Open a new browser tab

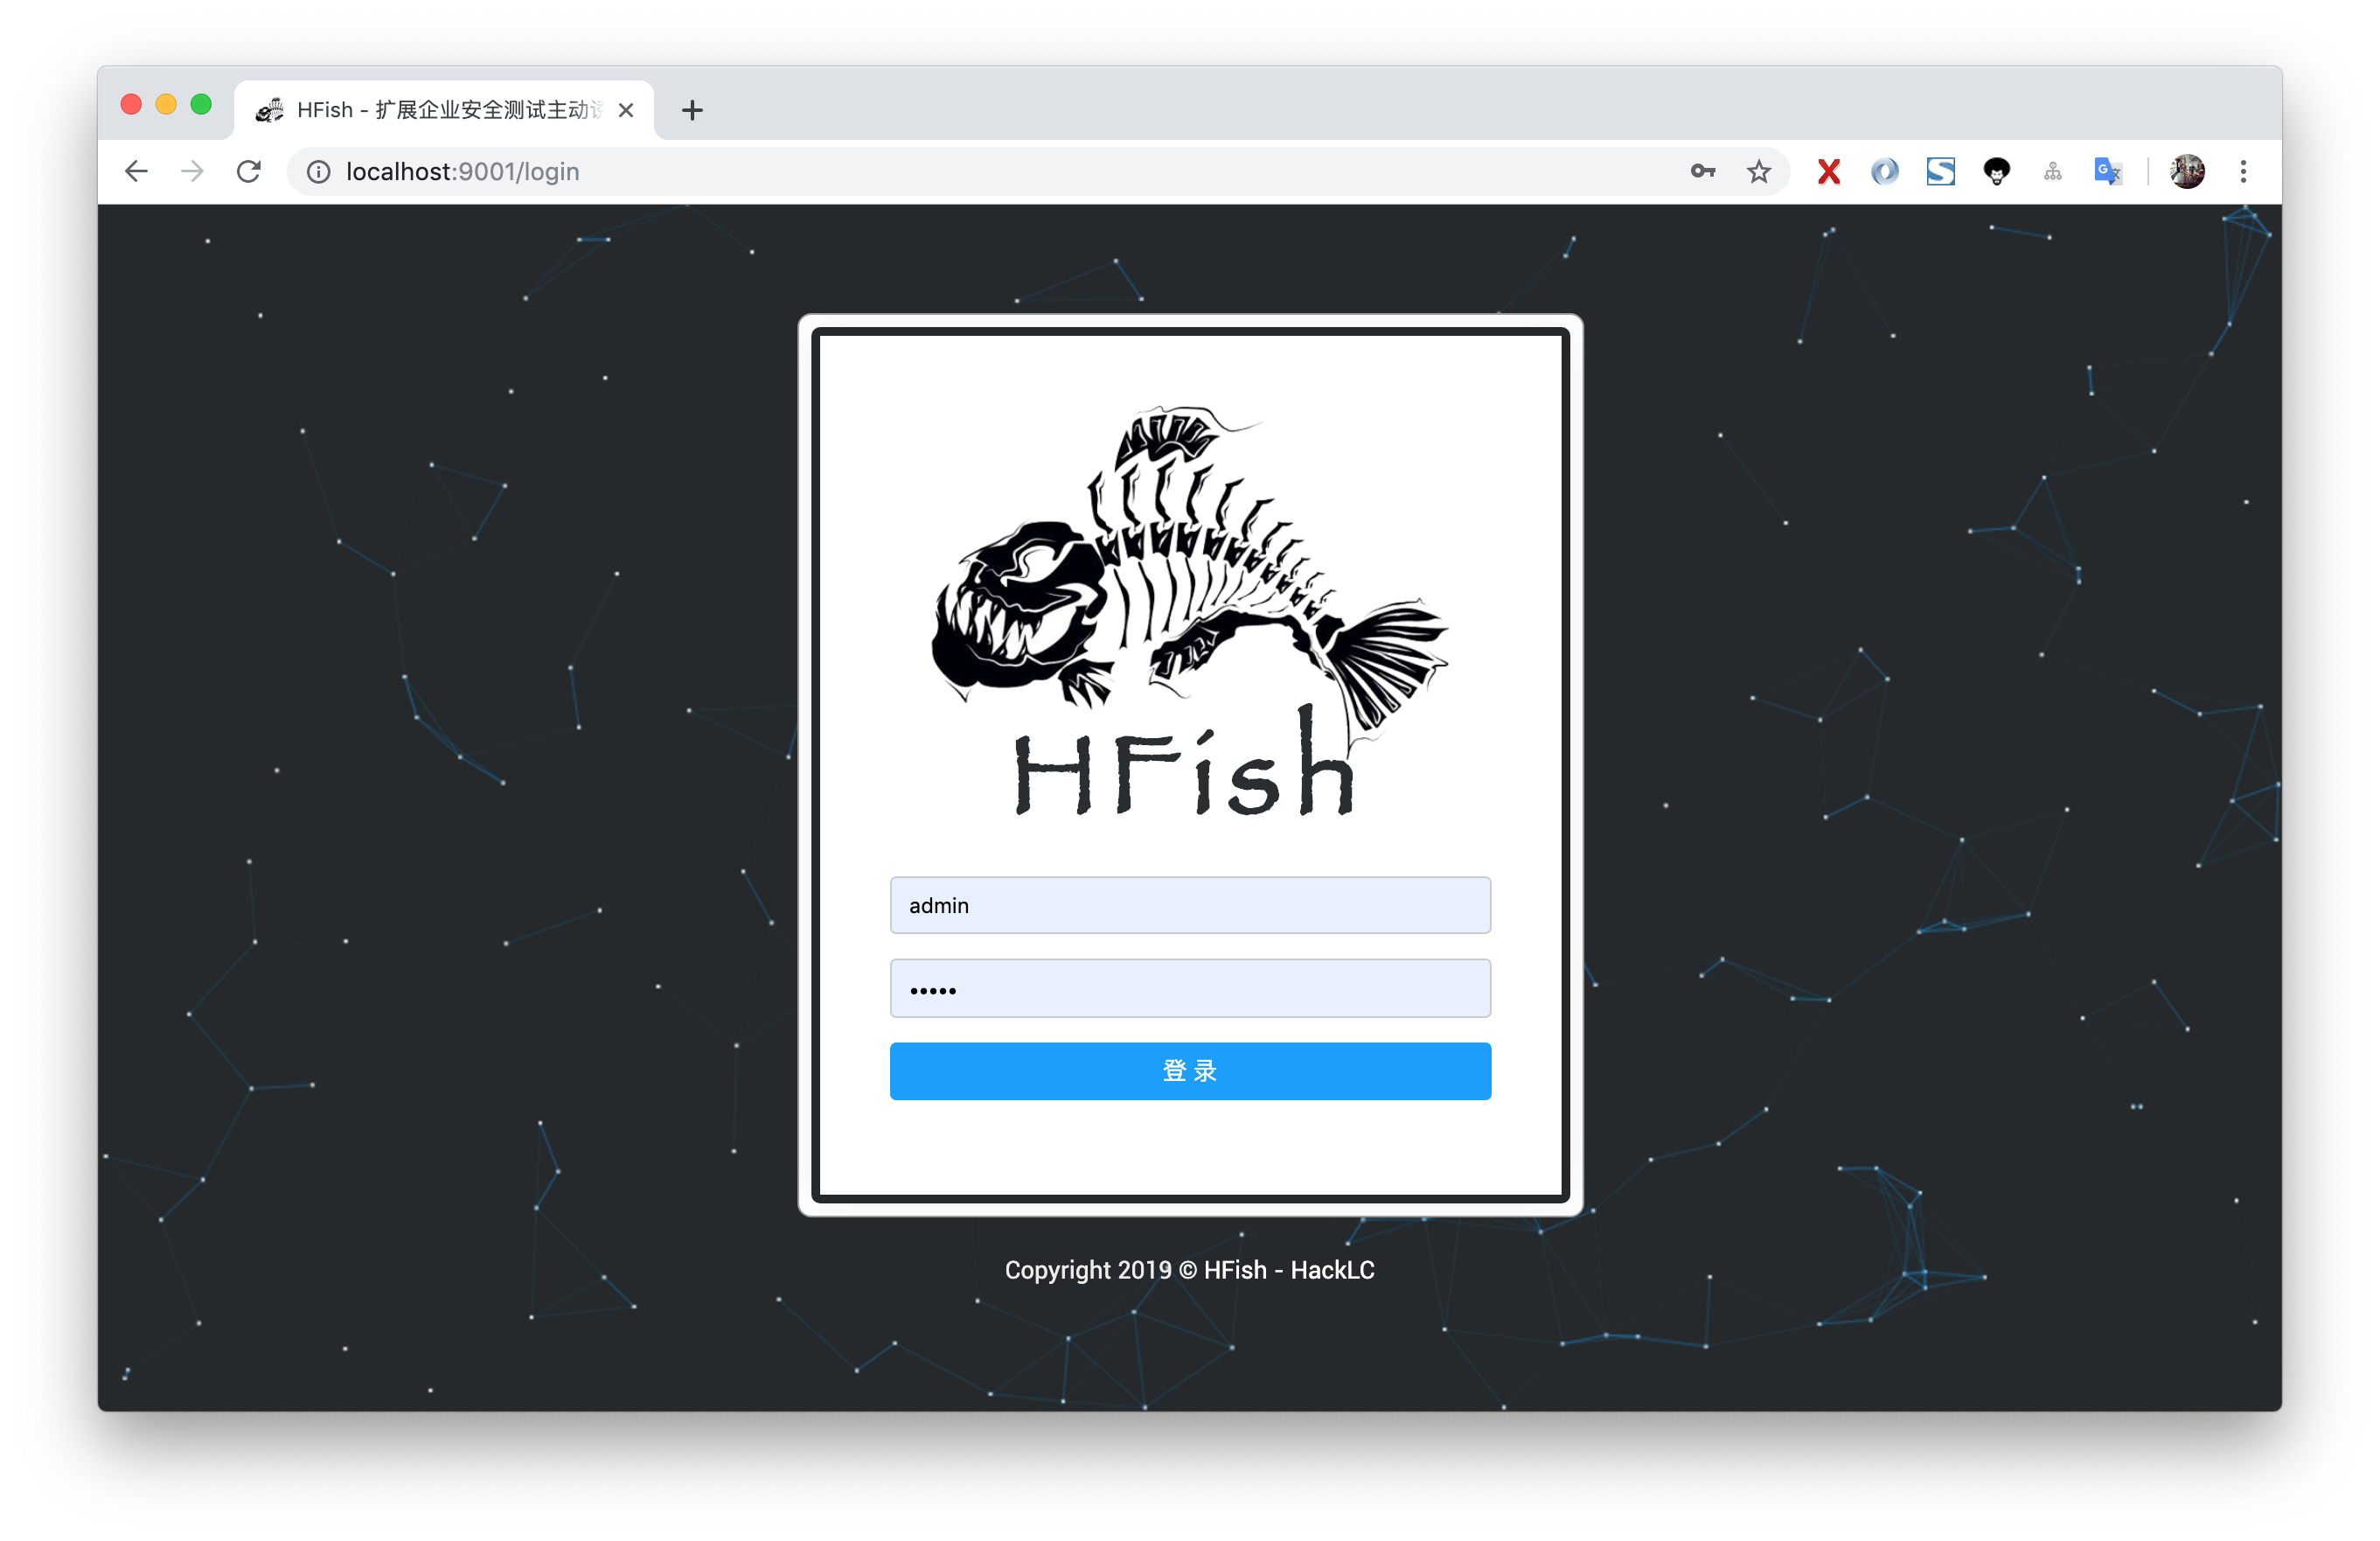[692, 110]
